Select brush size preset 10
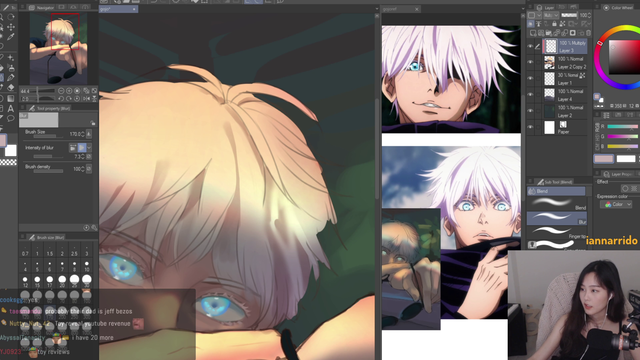 pyautogui.click(x=87, y=266)
